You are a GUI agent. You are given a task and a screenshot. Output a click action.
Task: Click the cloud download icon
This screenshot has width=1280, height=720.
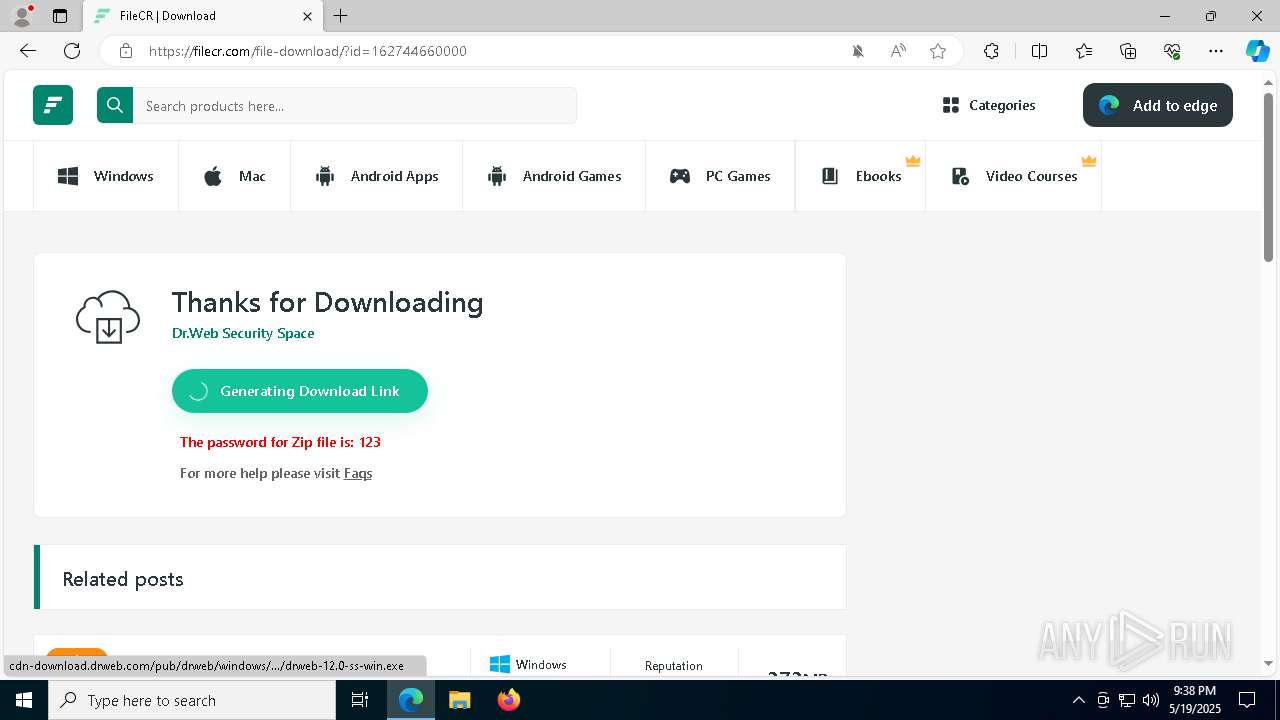[108, 317]
